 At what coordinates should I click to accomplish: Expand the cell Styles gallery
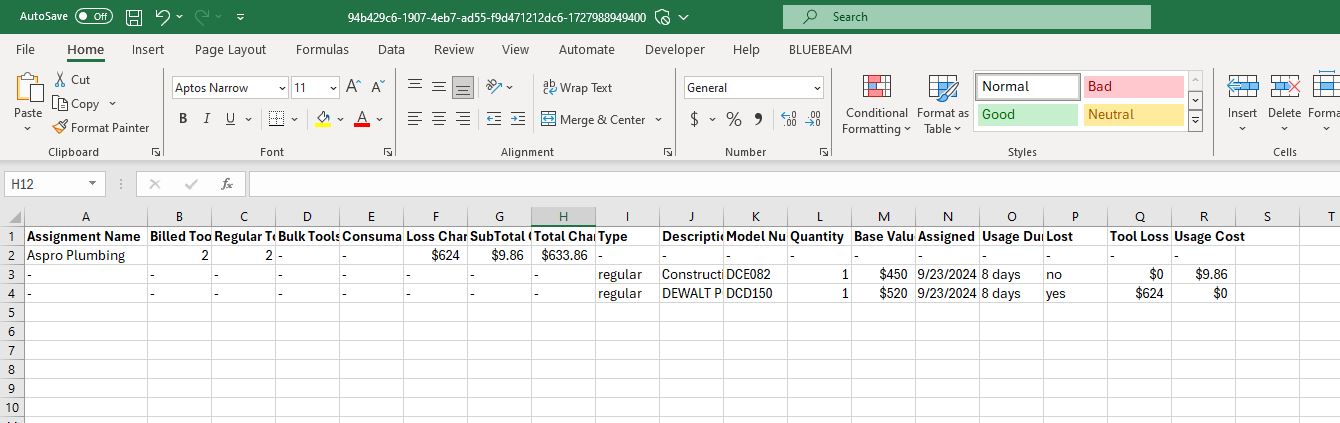click(x=1195, y=119)
